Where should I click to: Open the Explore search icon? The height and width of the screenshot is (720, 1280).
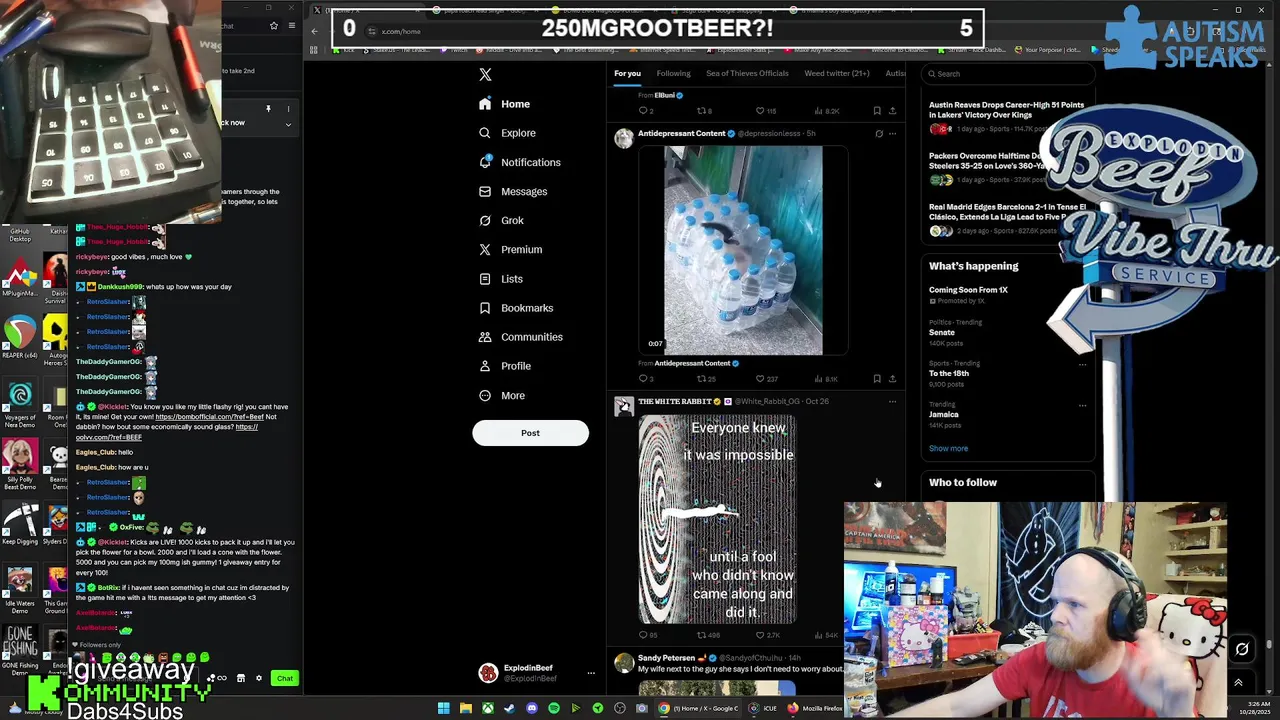[485, 133]
